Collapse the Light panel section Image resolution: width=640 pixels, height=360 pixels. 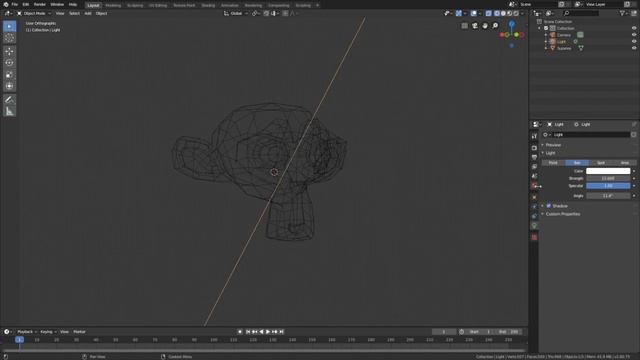[x=551, y=153]
